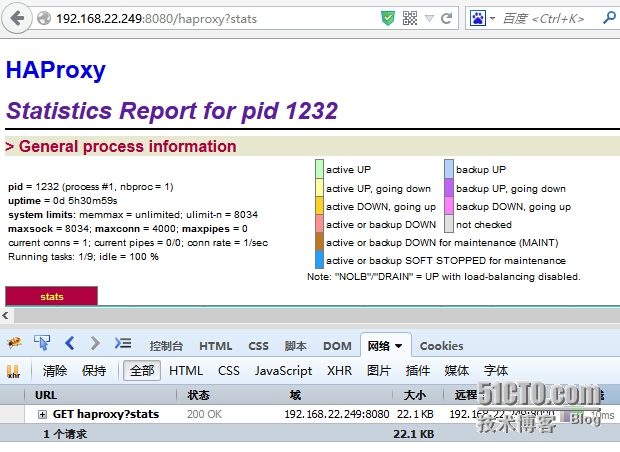Click the browser back arrow button
Viewport: 620px width, 452px height.
tap(17, 18)
